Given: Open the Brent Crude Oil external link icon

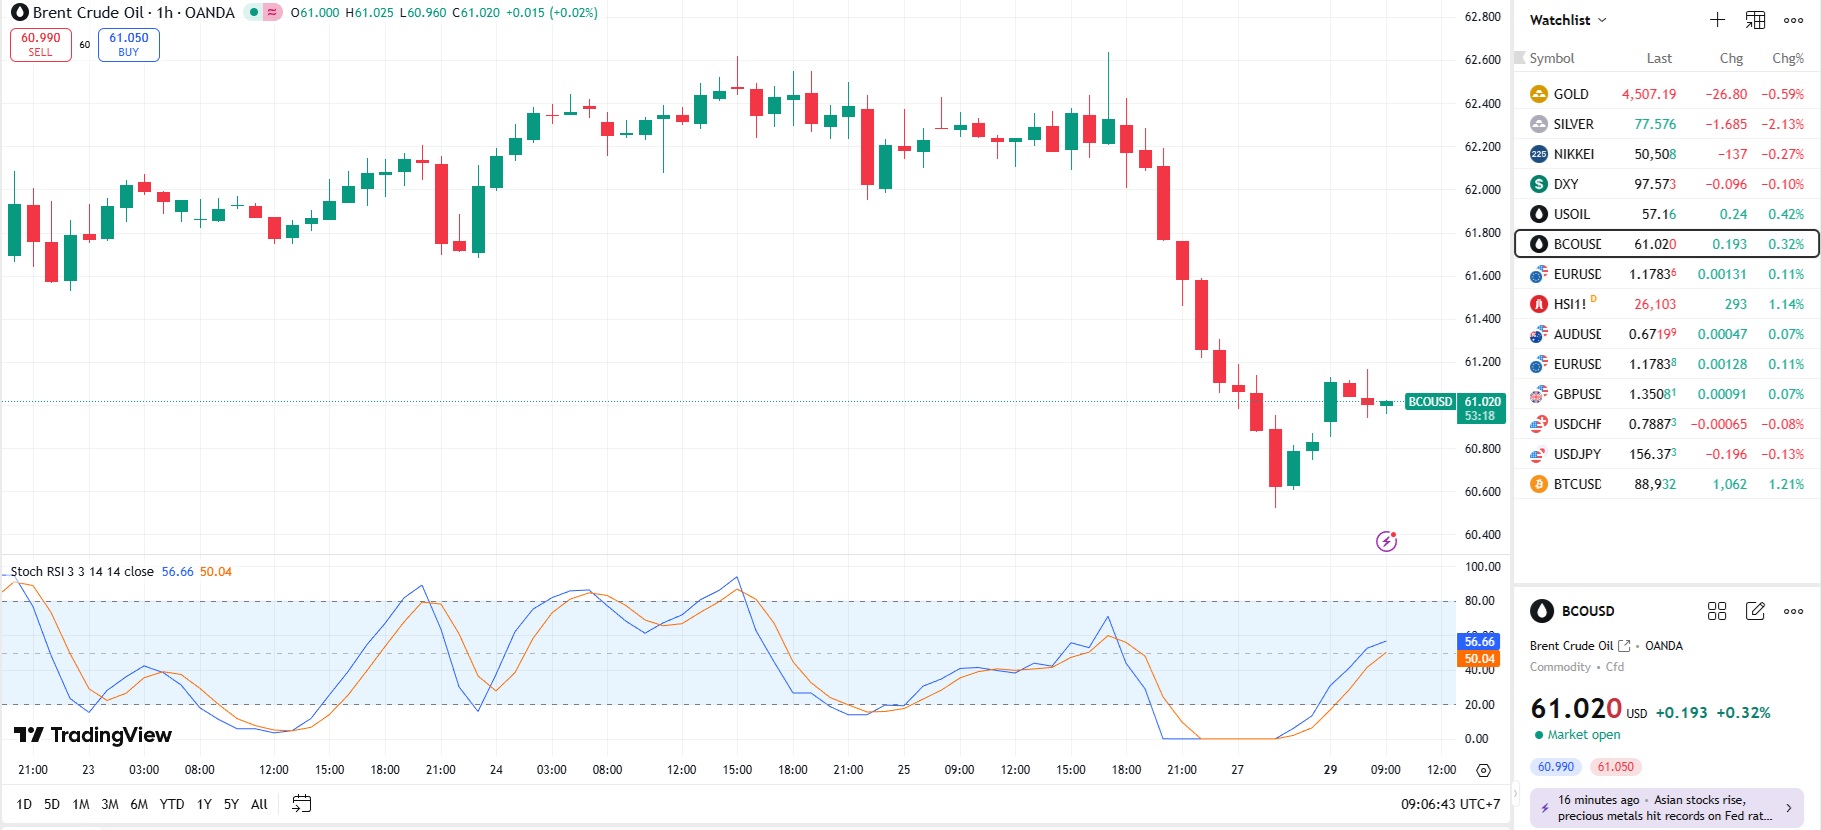Looking at the screenshot, I should tap(1624, 646).
